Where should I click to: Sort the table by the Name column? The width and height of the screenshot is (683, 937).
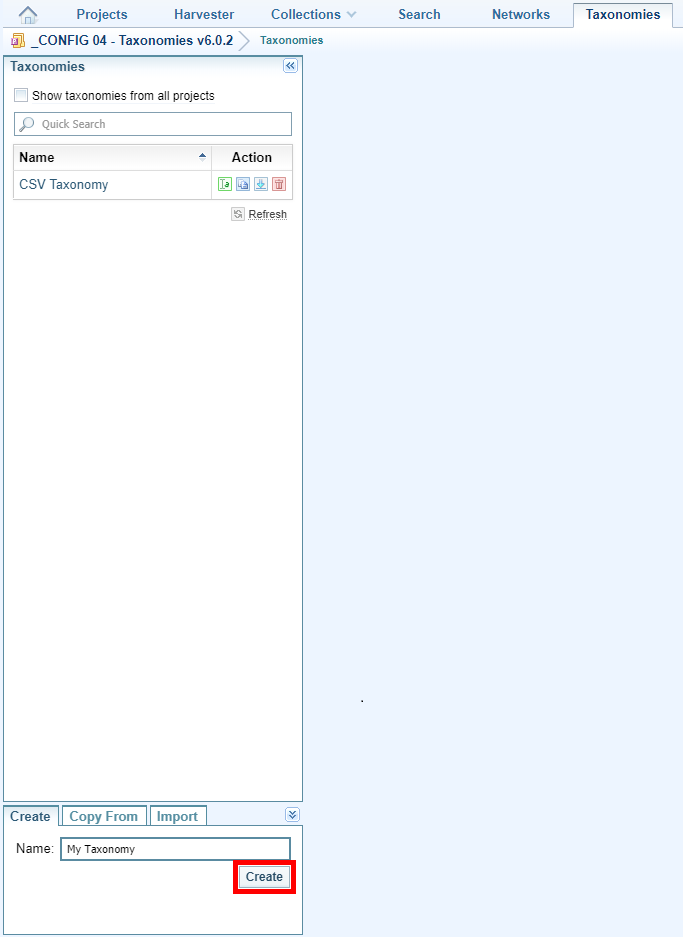click(x=112, y=157)
